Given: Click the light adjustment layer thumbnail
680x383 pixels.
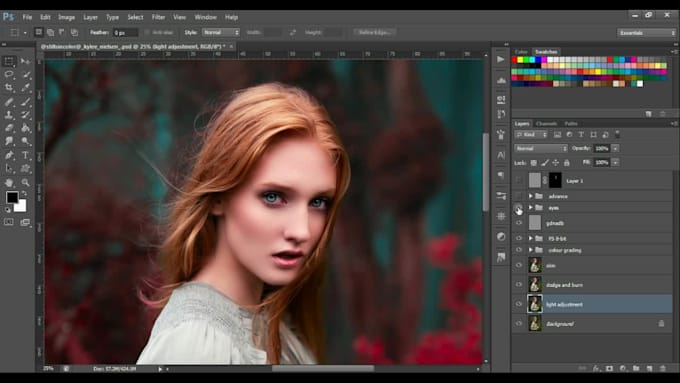Looking at the screenshot, I should [535, 304].
